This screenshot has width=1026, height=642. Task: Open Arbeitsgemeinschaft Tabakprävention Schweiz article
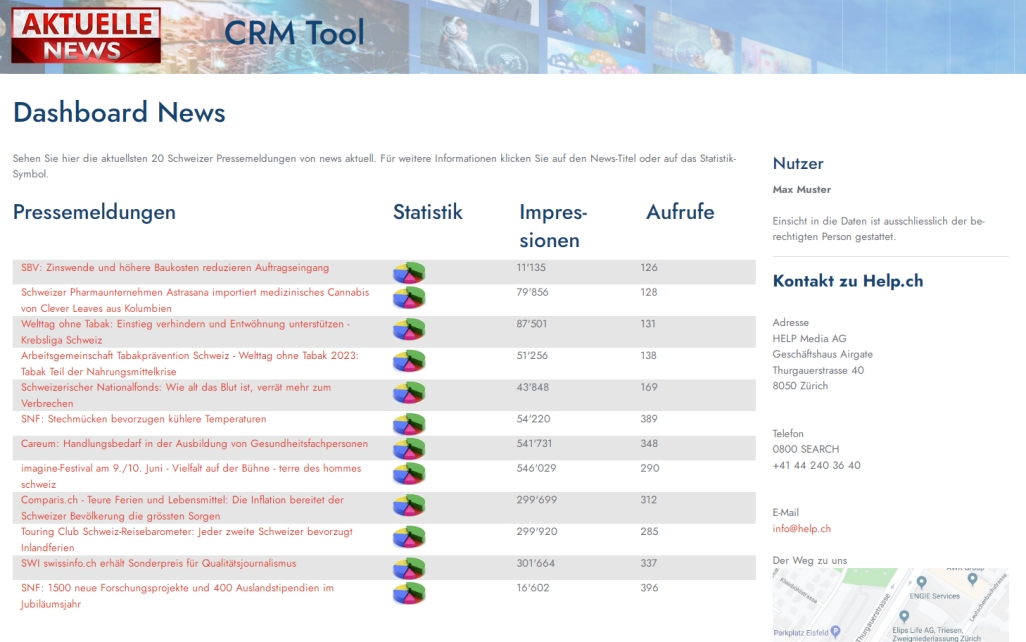pos(190,363)
